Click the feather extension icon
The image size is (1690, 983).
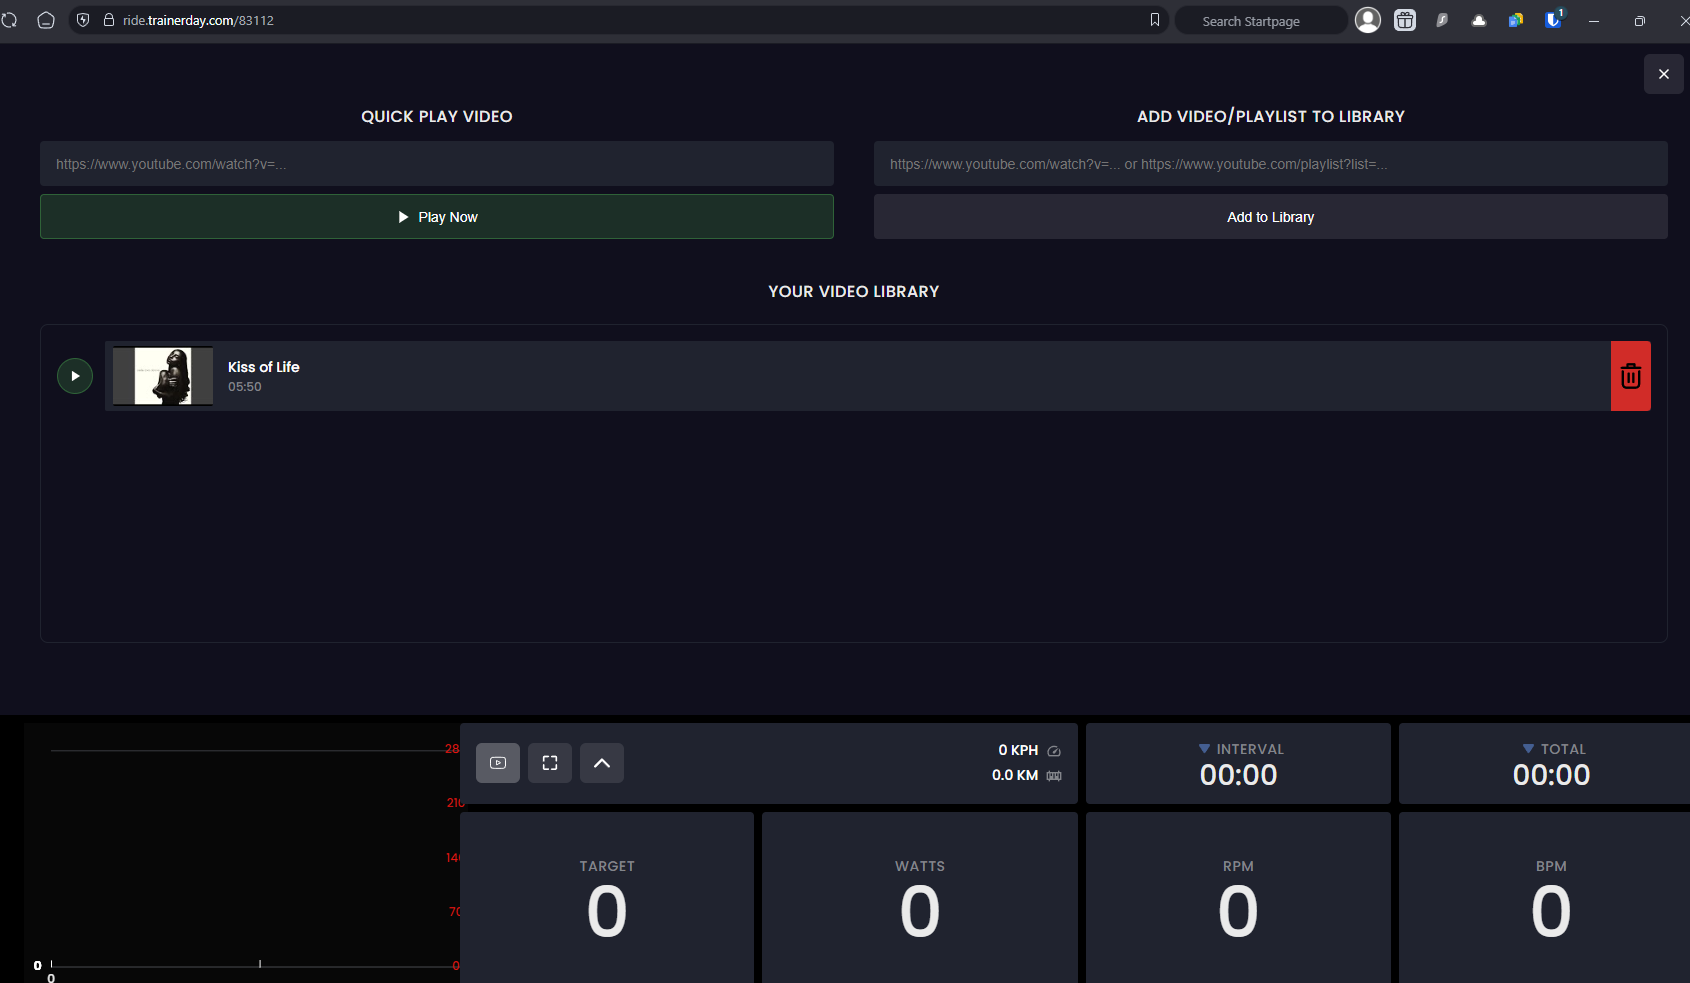pos(1442,20)
